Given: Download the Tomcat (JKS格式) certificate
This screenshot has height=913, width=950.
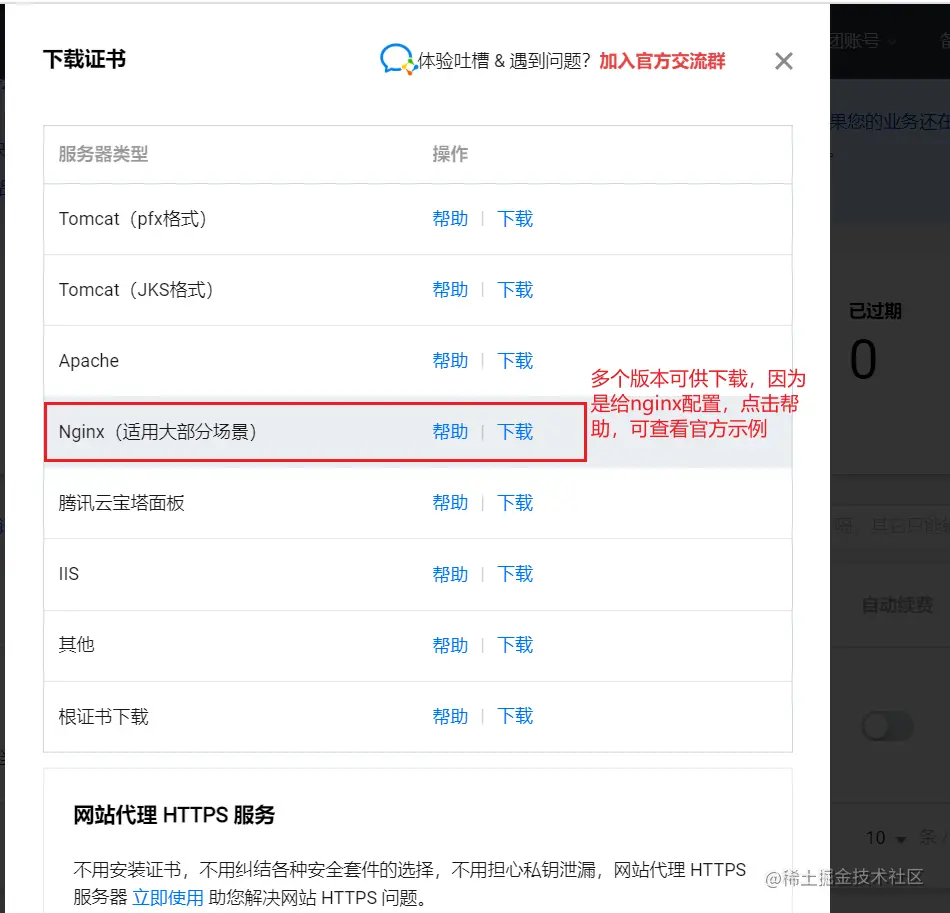Looking at the screenshot, I should point(515,290).
